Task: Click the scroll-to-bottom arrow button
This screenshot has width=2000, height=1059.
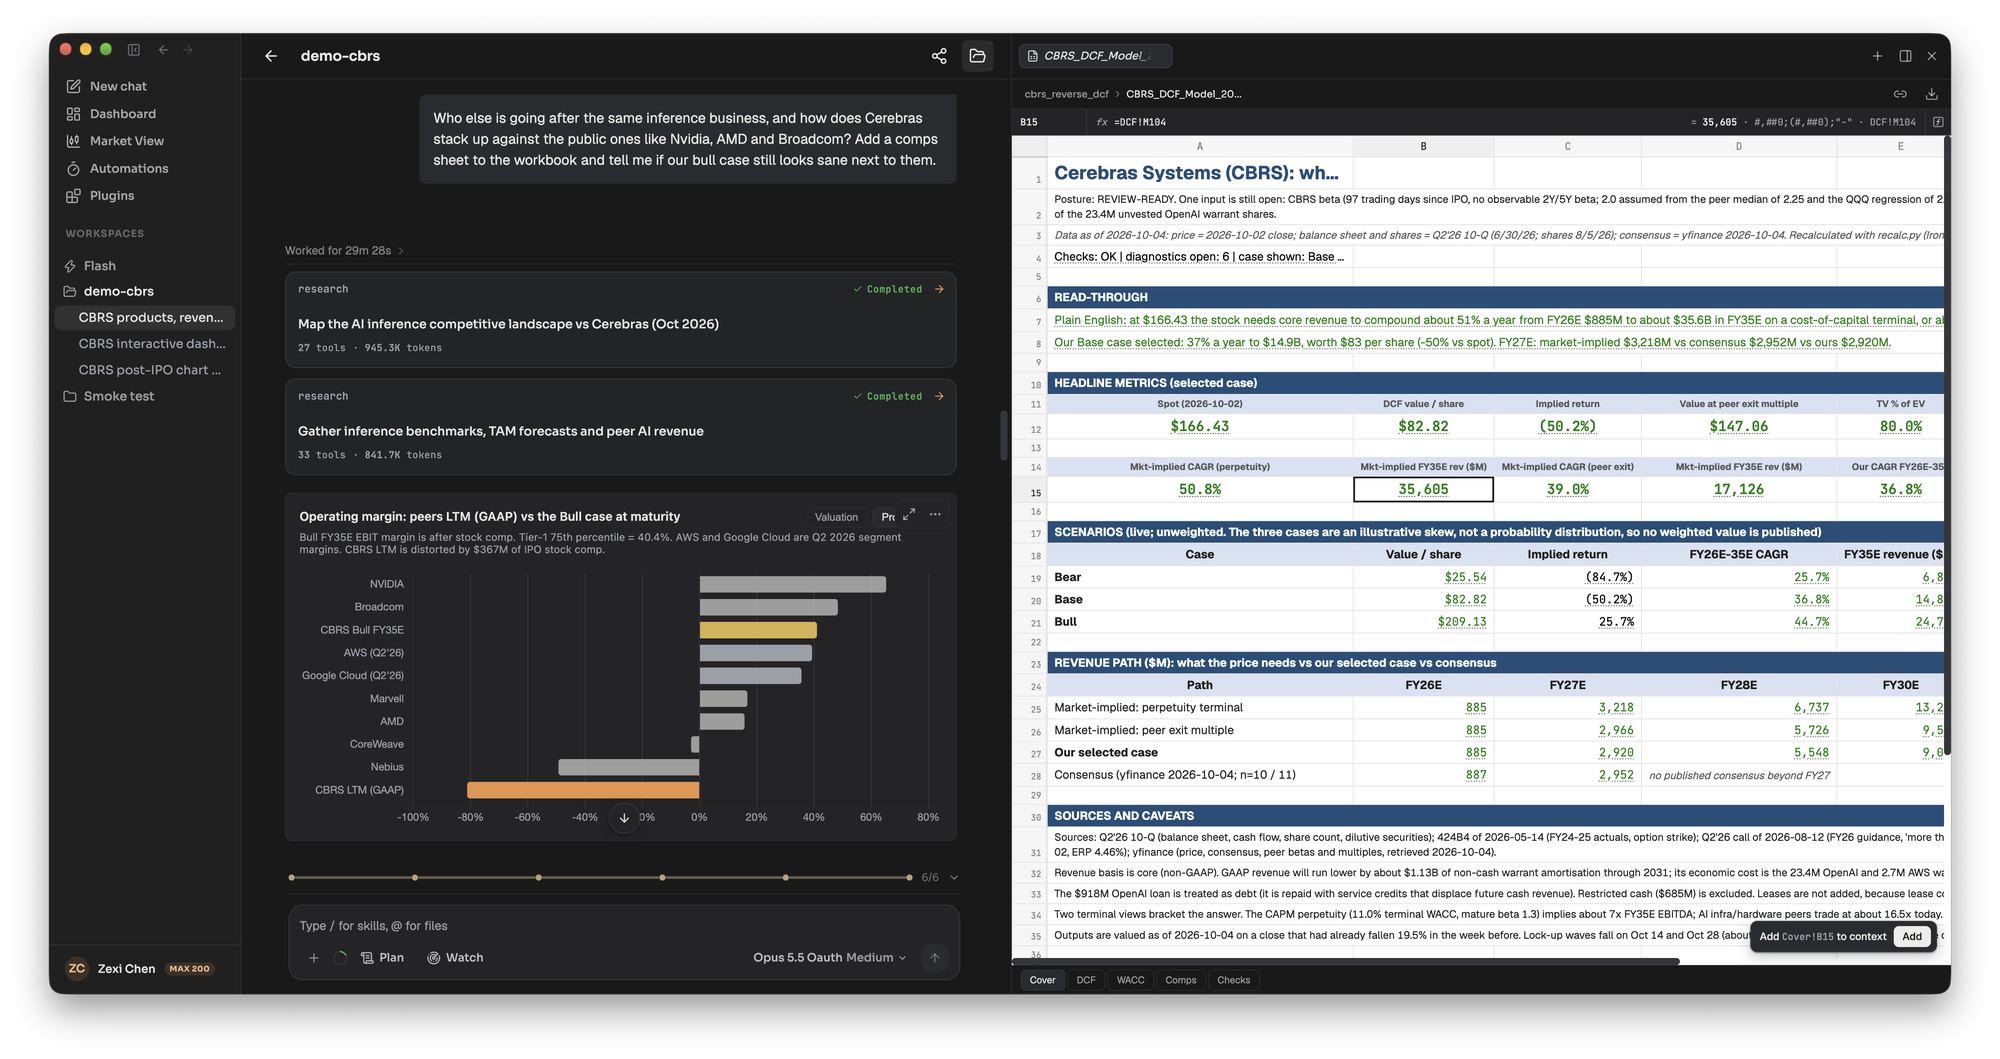Action: pyautogui.click(x=624, y=817)
